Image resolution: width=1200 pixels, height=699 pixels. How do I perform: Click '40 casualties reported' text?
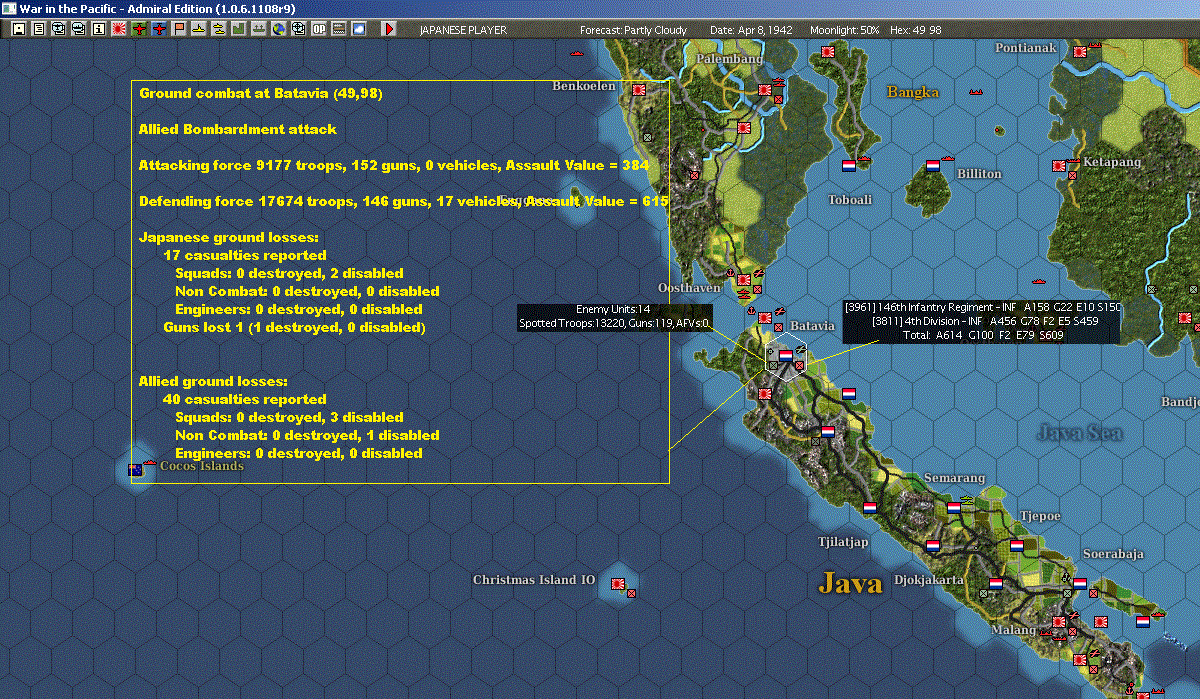pos(245,399)
